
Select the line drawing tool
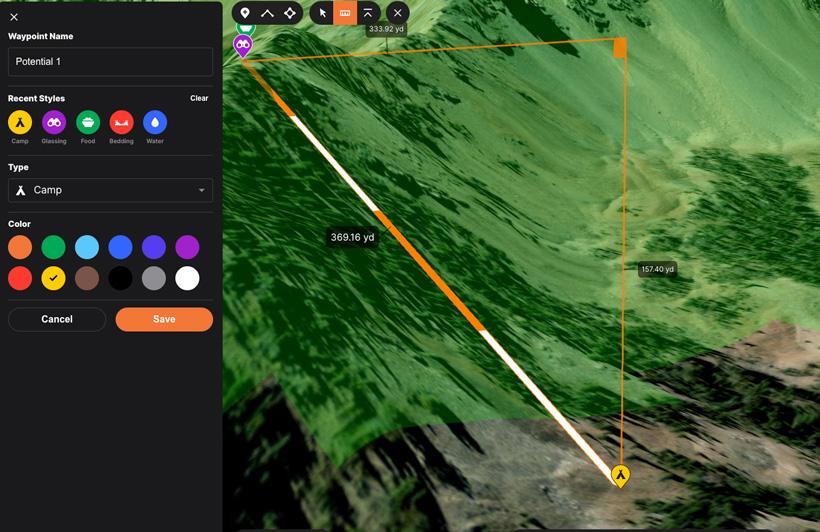(267, 13)
